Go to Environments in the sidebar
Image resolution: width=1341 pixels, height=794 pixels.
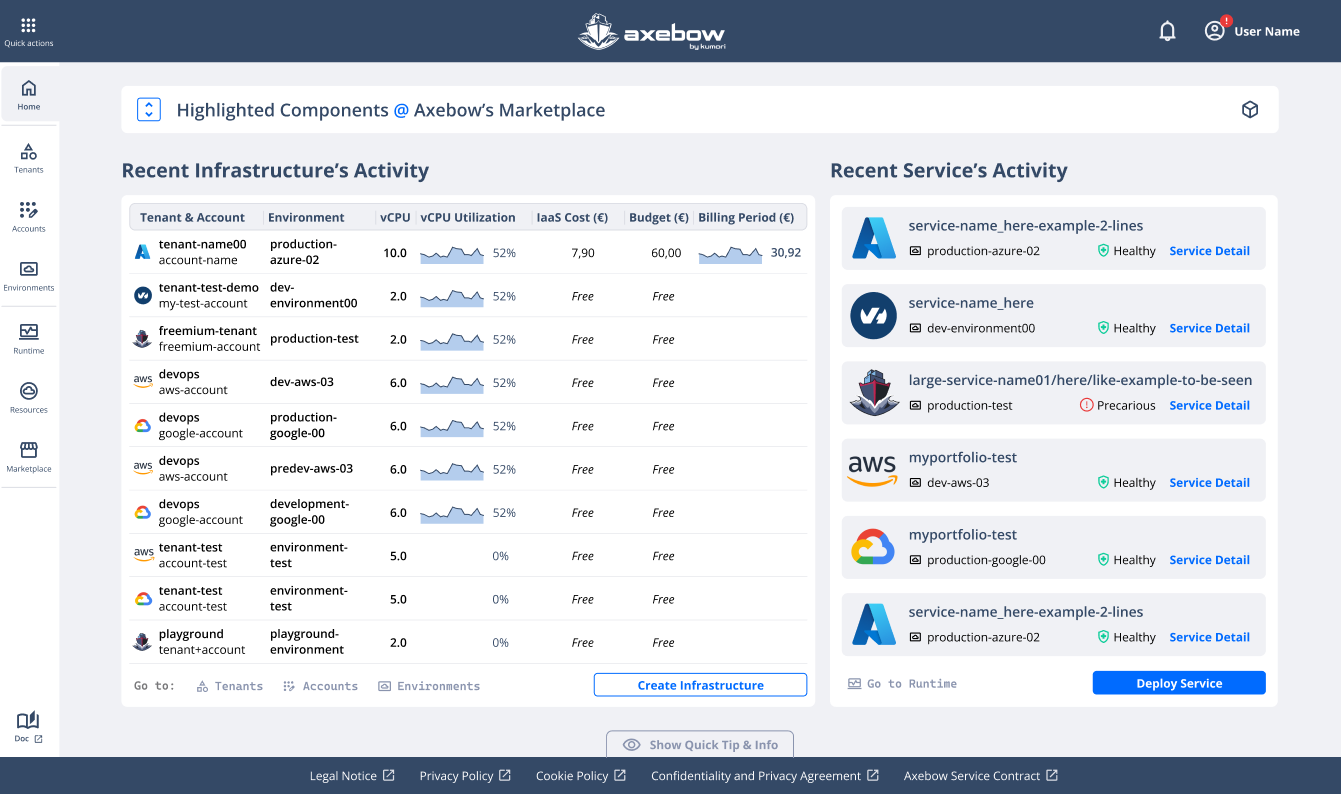pyautogui.click(x=29, y=275)
